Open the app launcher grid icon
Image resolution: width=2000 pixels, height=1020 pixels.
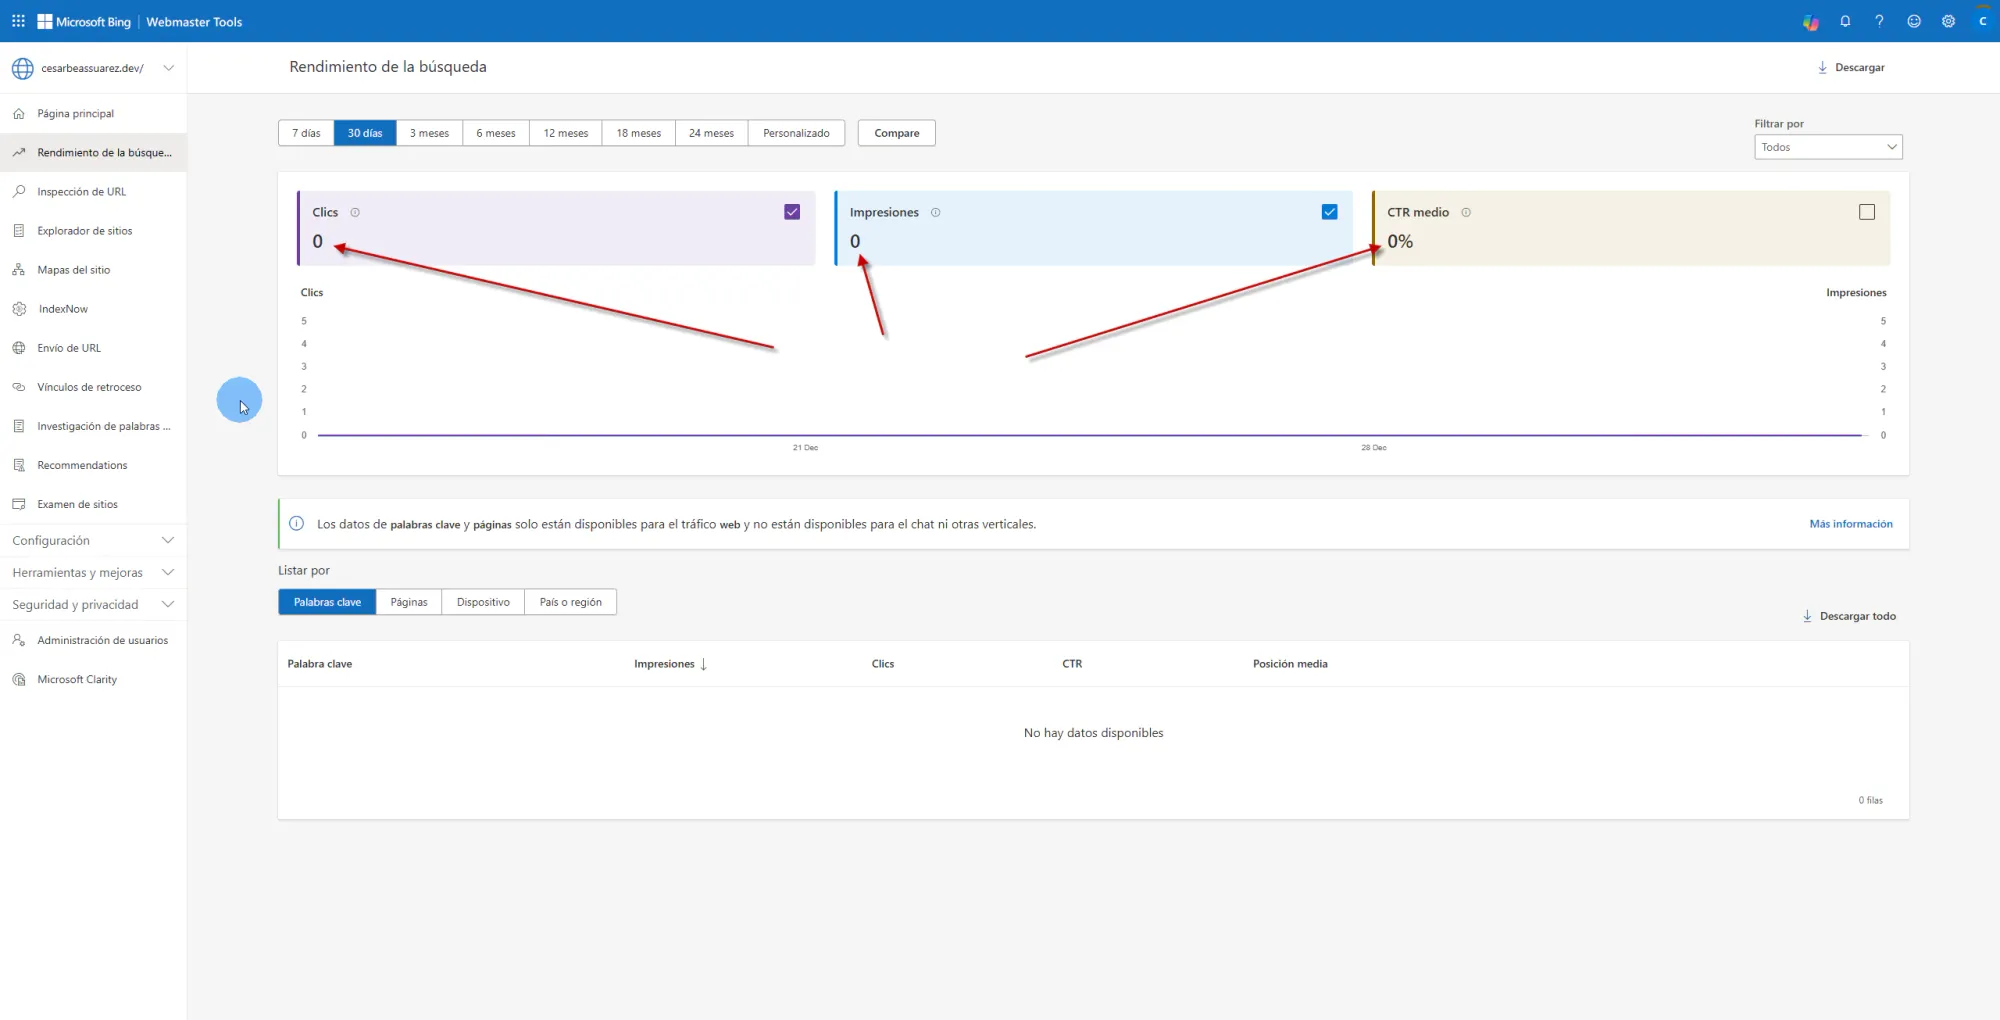pos(18,21)
